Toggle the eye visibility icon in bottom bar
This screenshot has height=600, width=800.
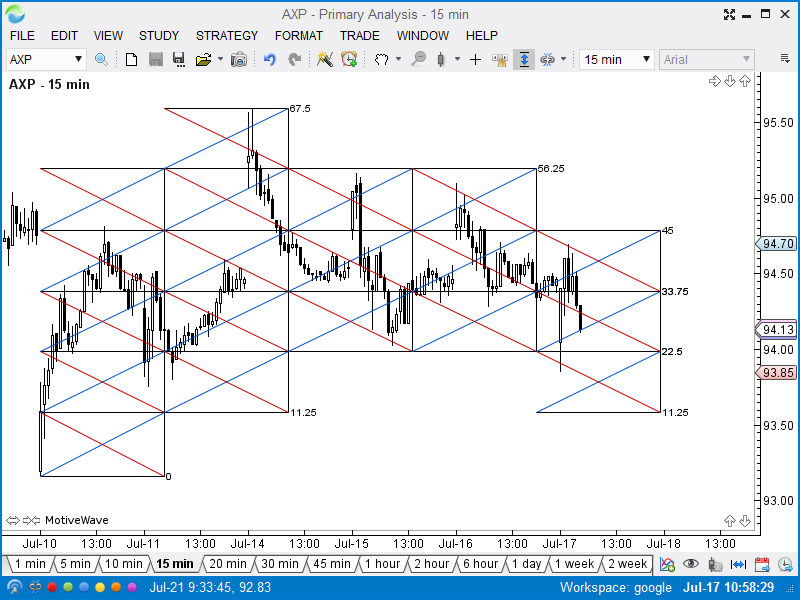[x=691, y=564]
